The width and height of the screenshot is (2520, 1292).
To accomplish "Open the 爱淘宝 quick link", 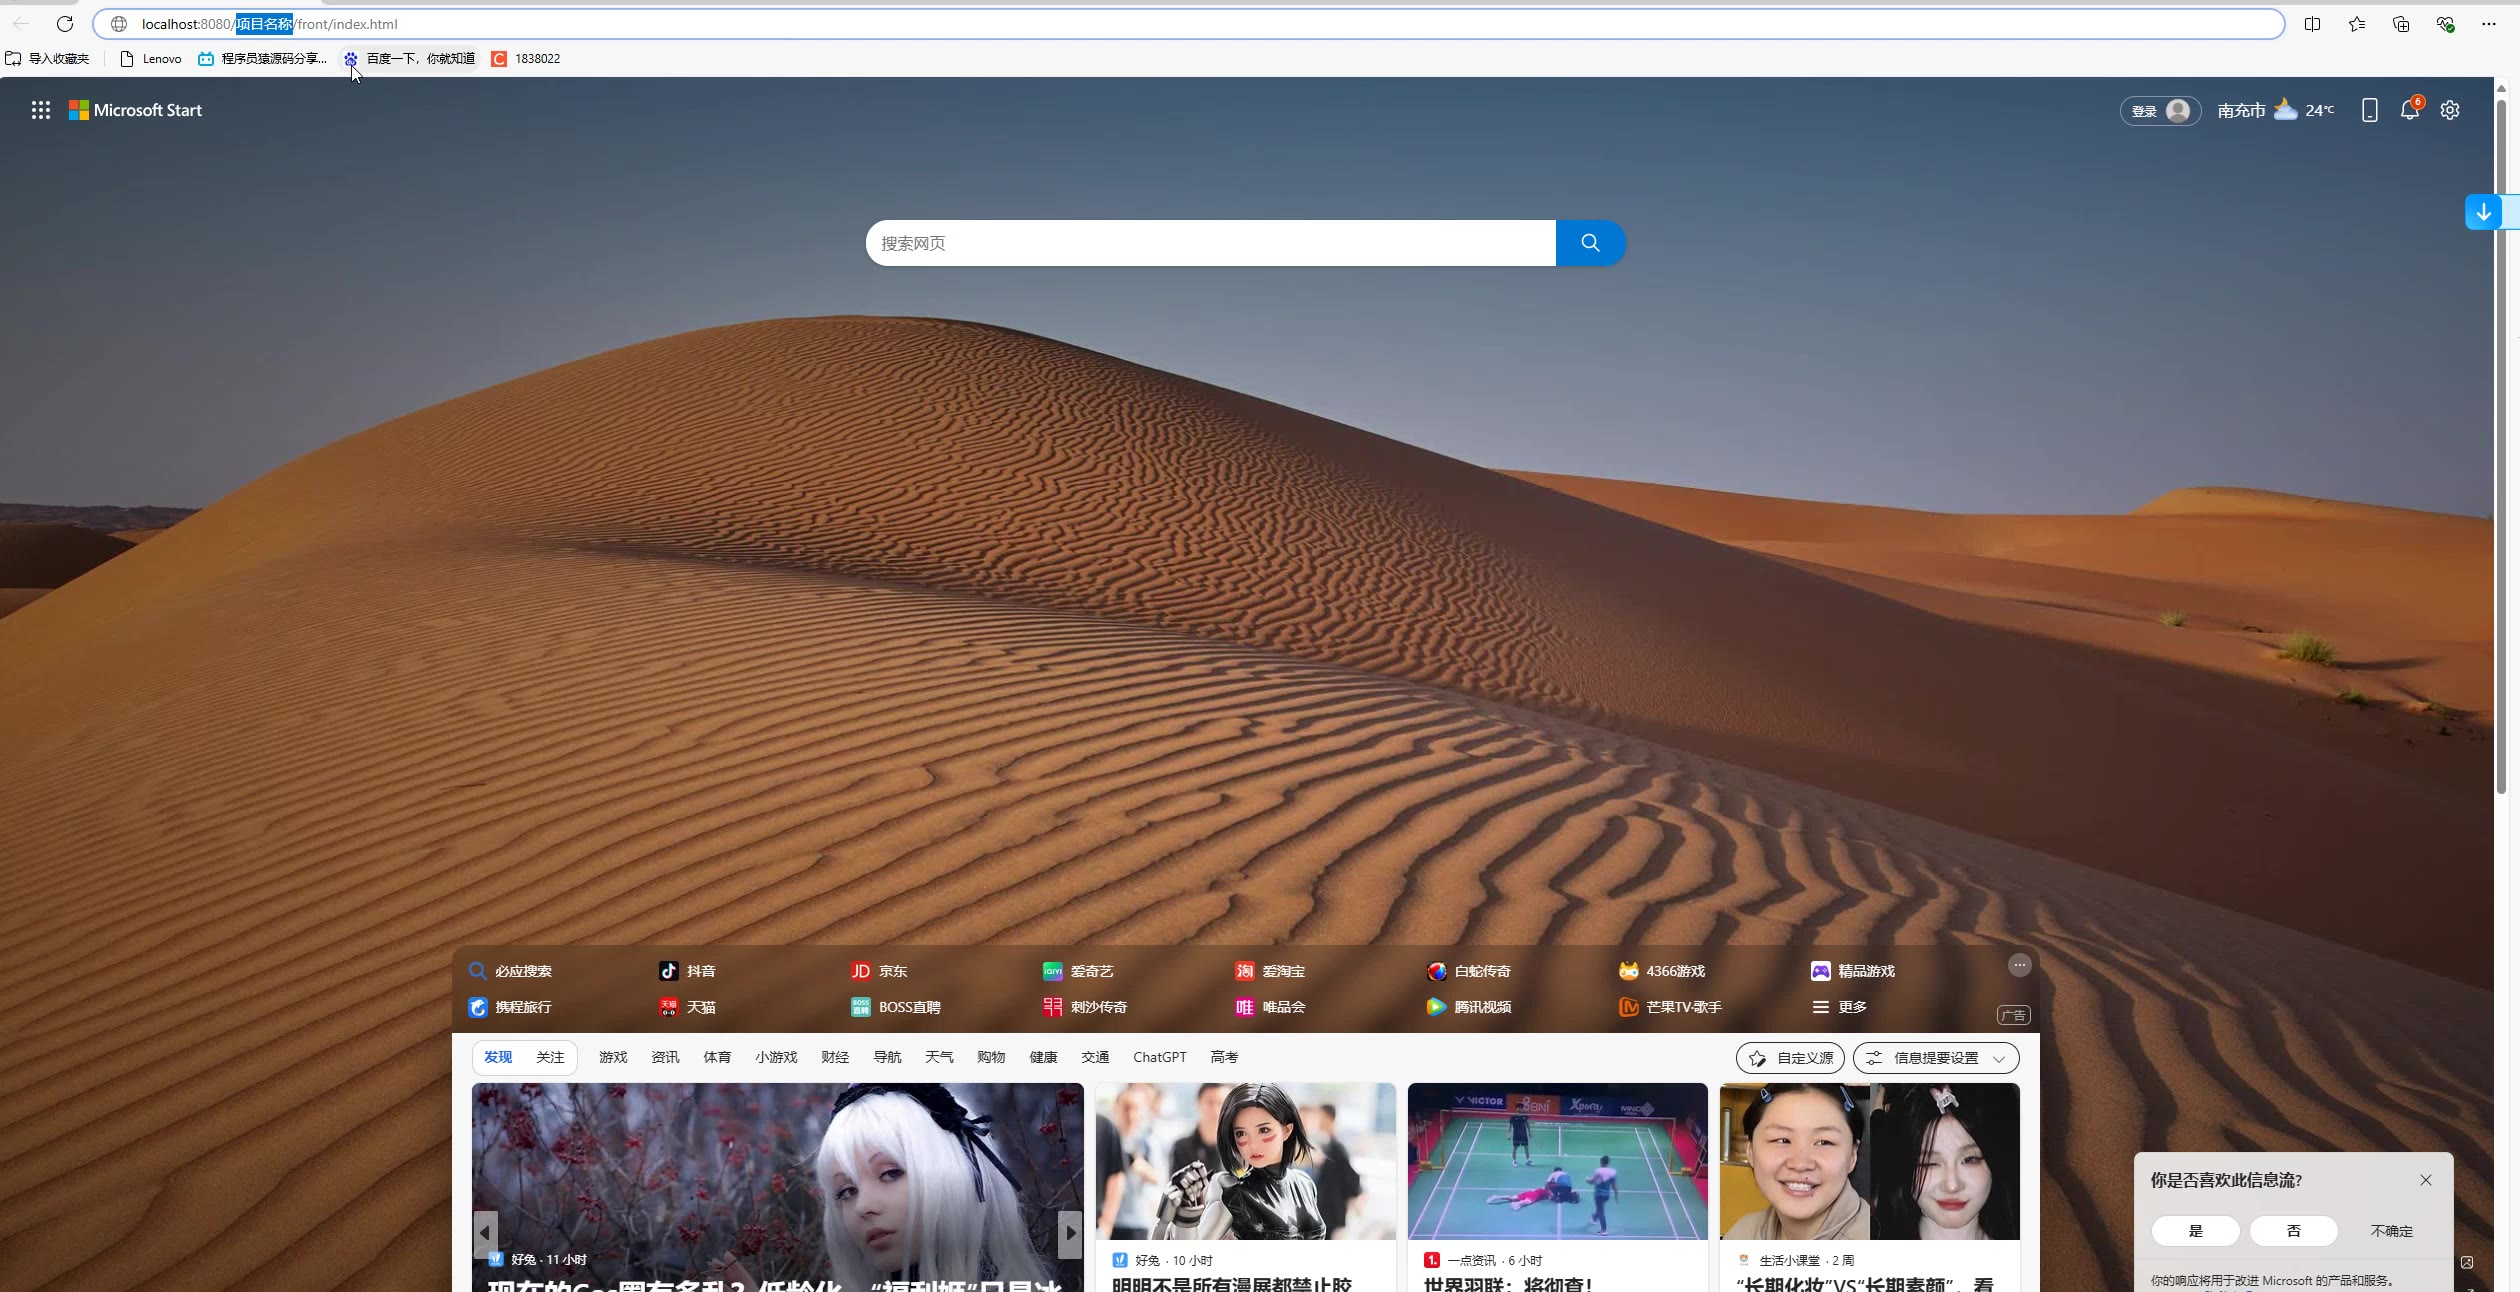I will (x=1270, y=971).
